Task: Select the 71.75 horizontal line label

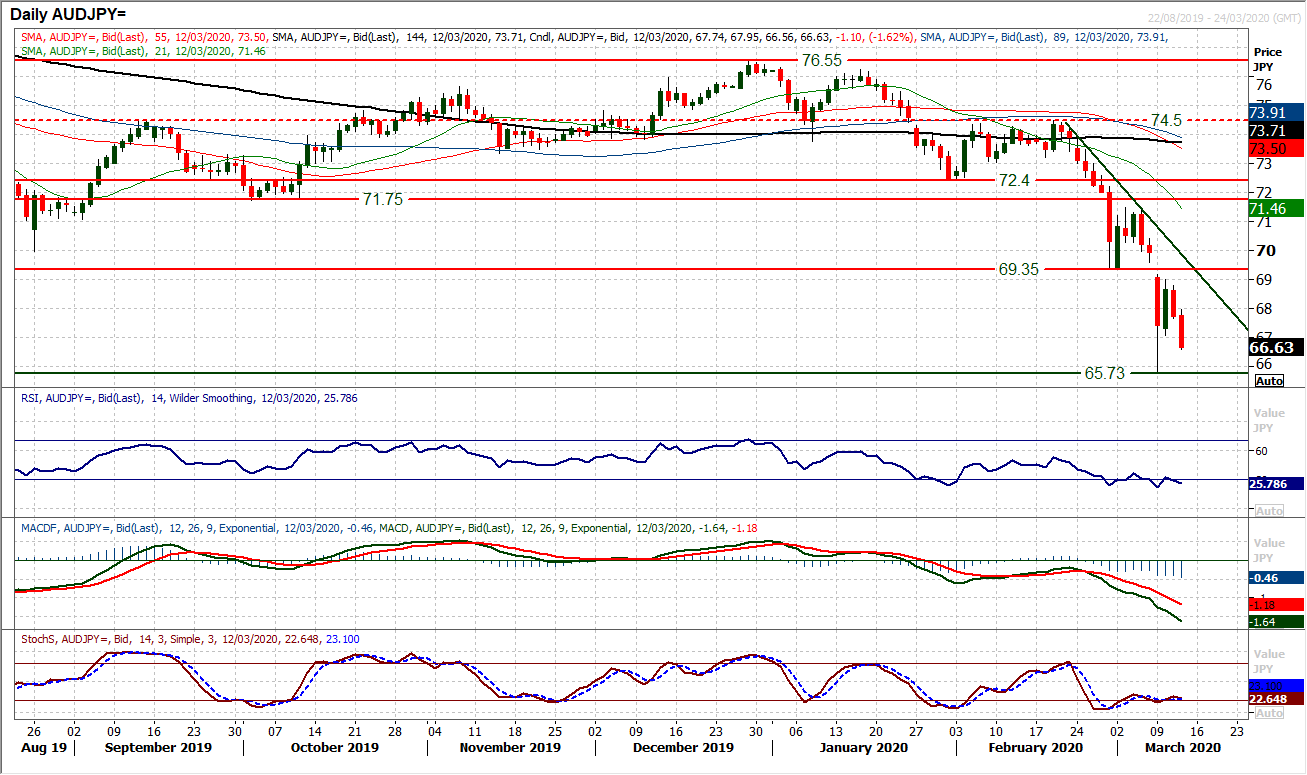Action: (383, 200)
